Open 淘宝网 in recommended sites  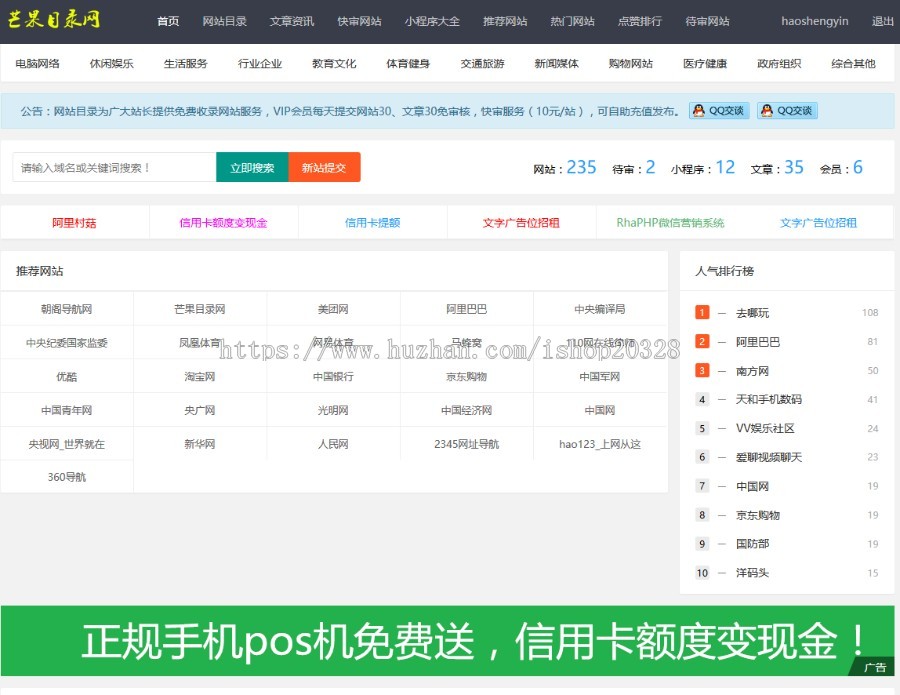click(200, 376)
